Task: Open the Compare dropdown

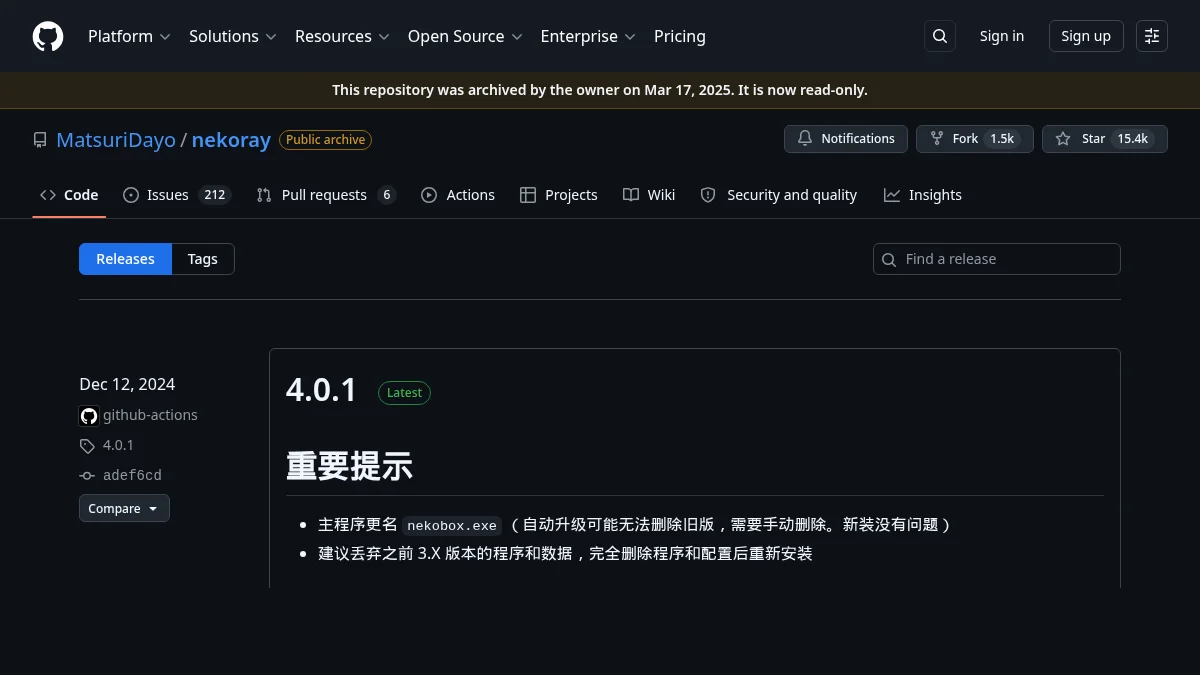Action: tap(124, 508)
